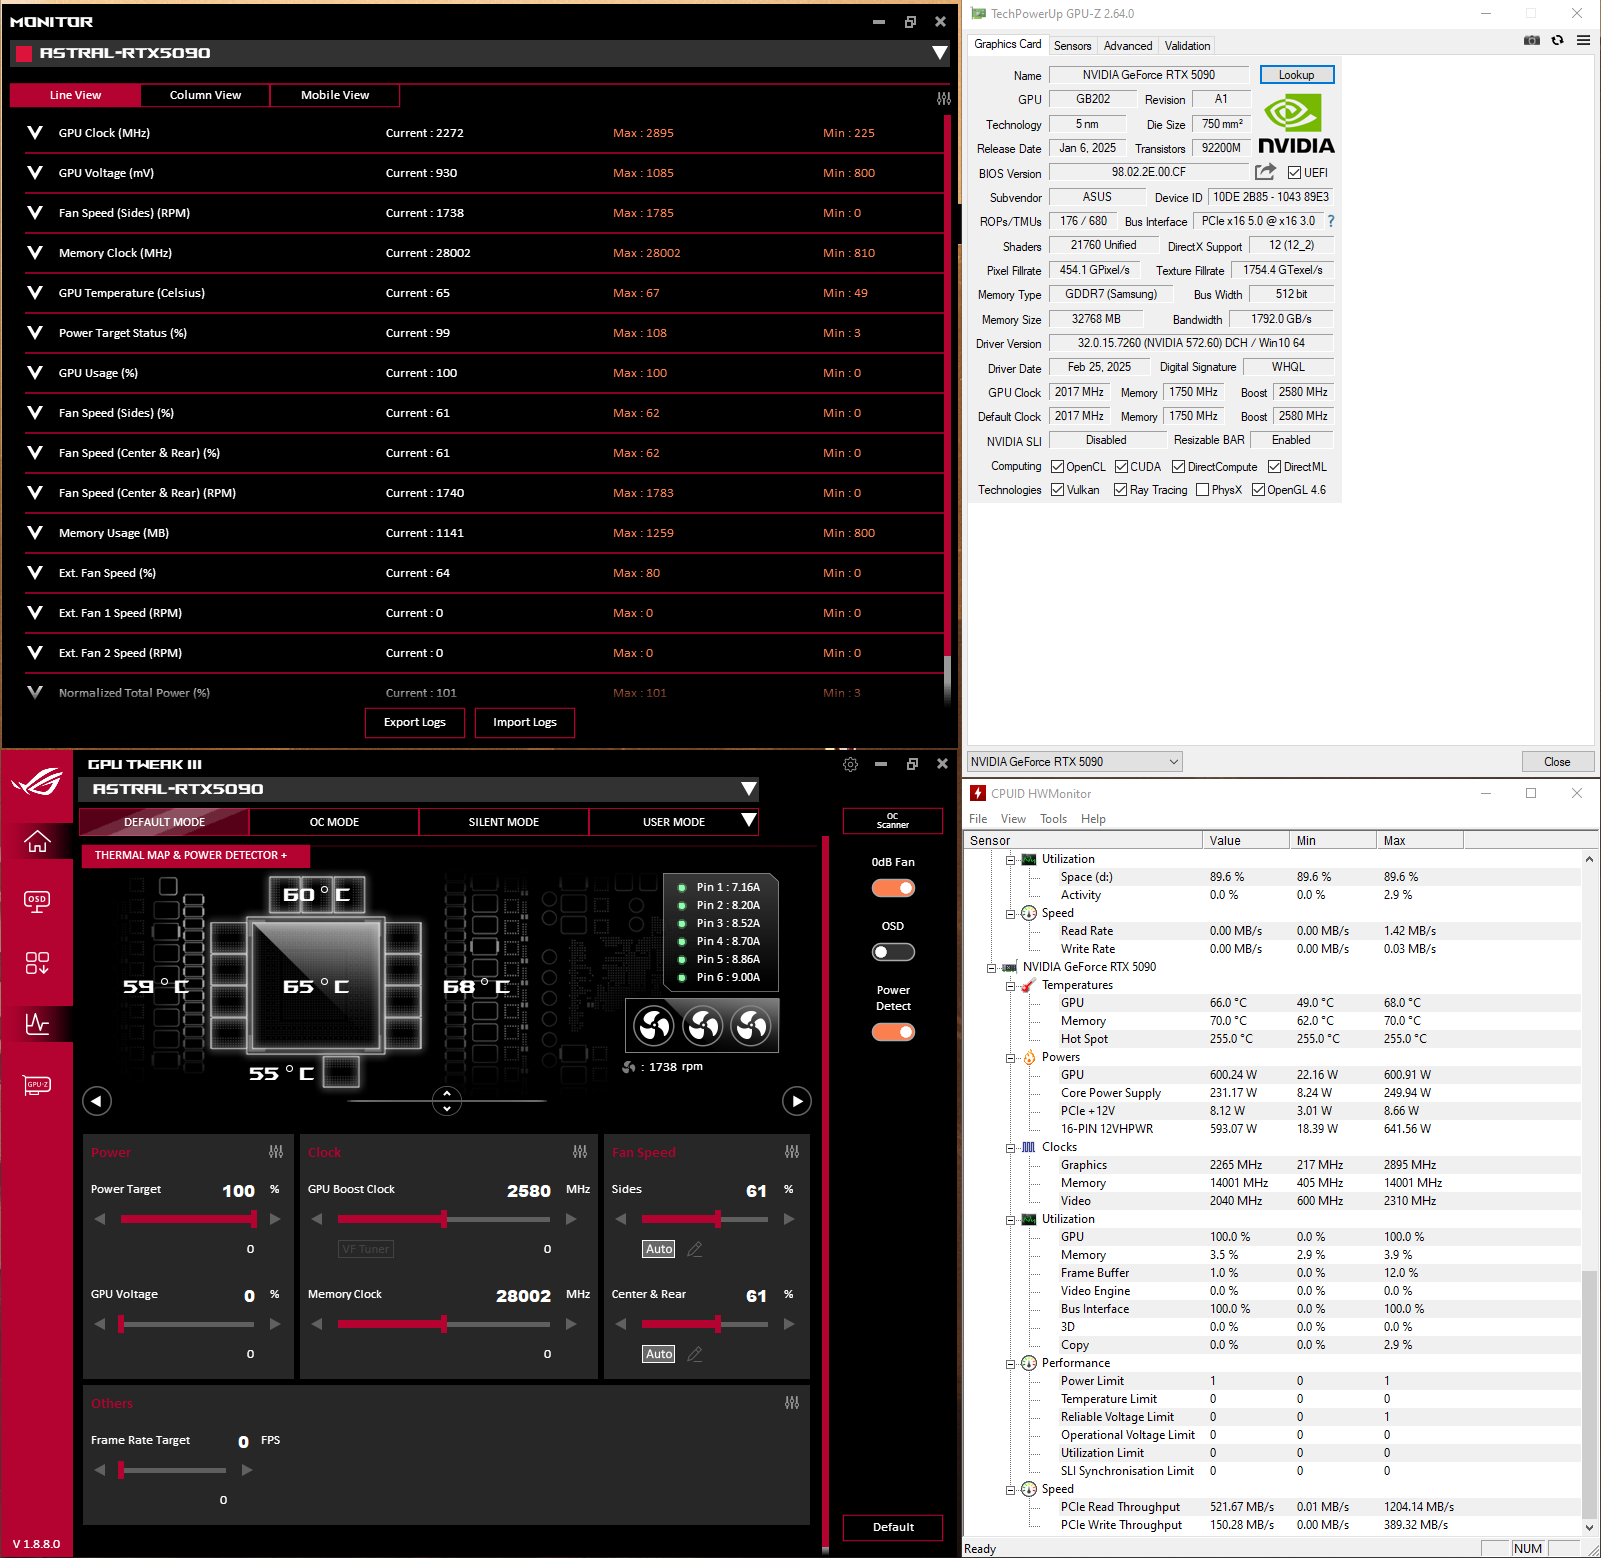The height and width of the screenshot is (1558, 1601).
Task: Toggle the 0dB Fan switch
Action: tap(893, 888)
